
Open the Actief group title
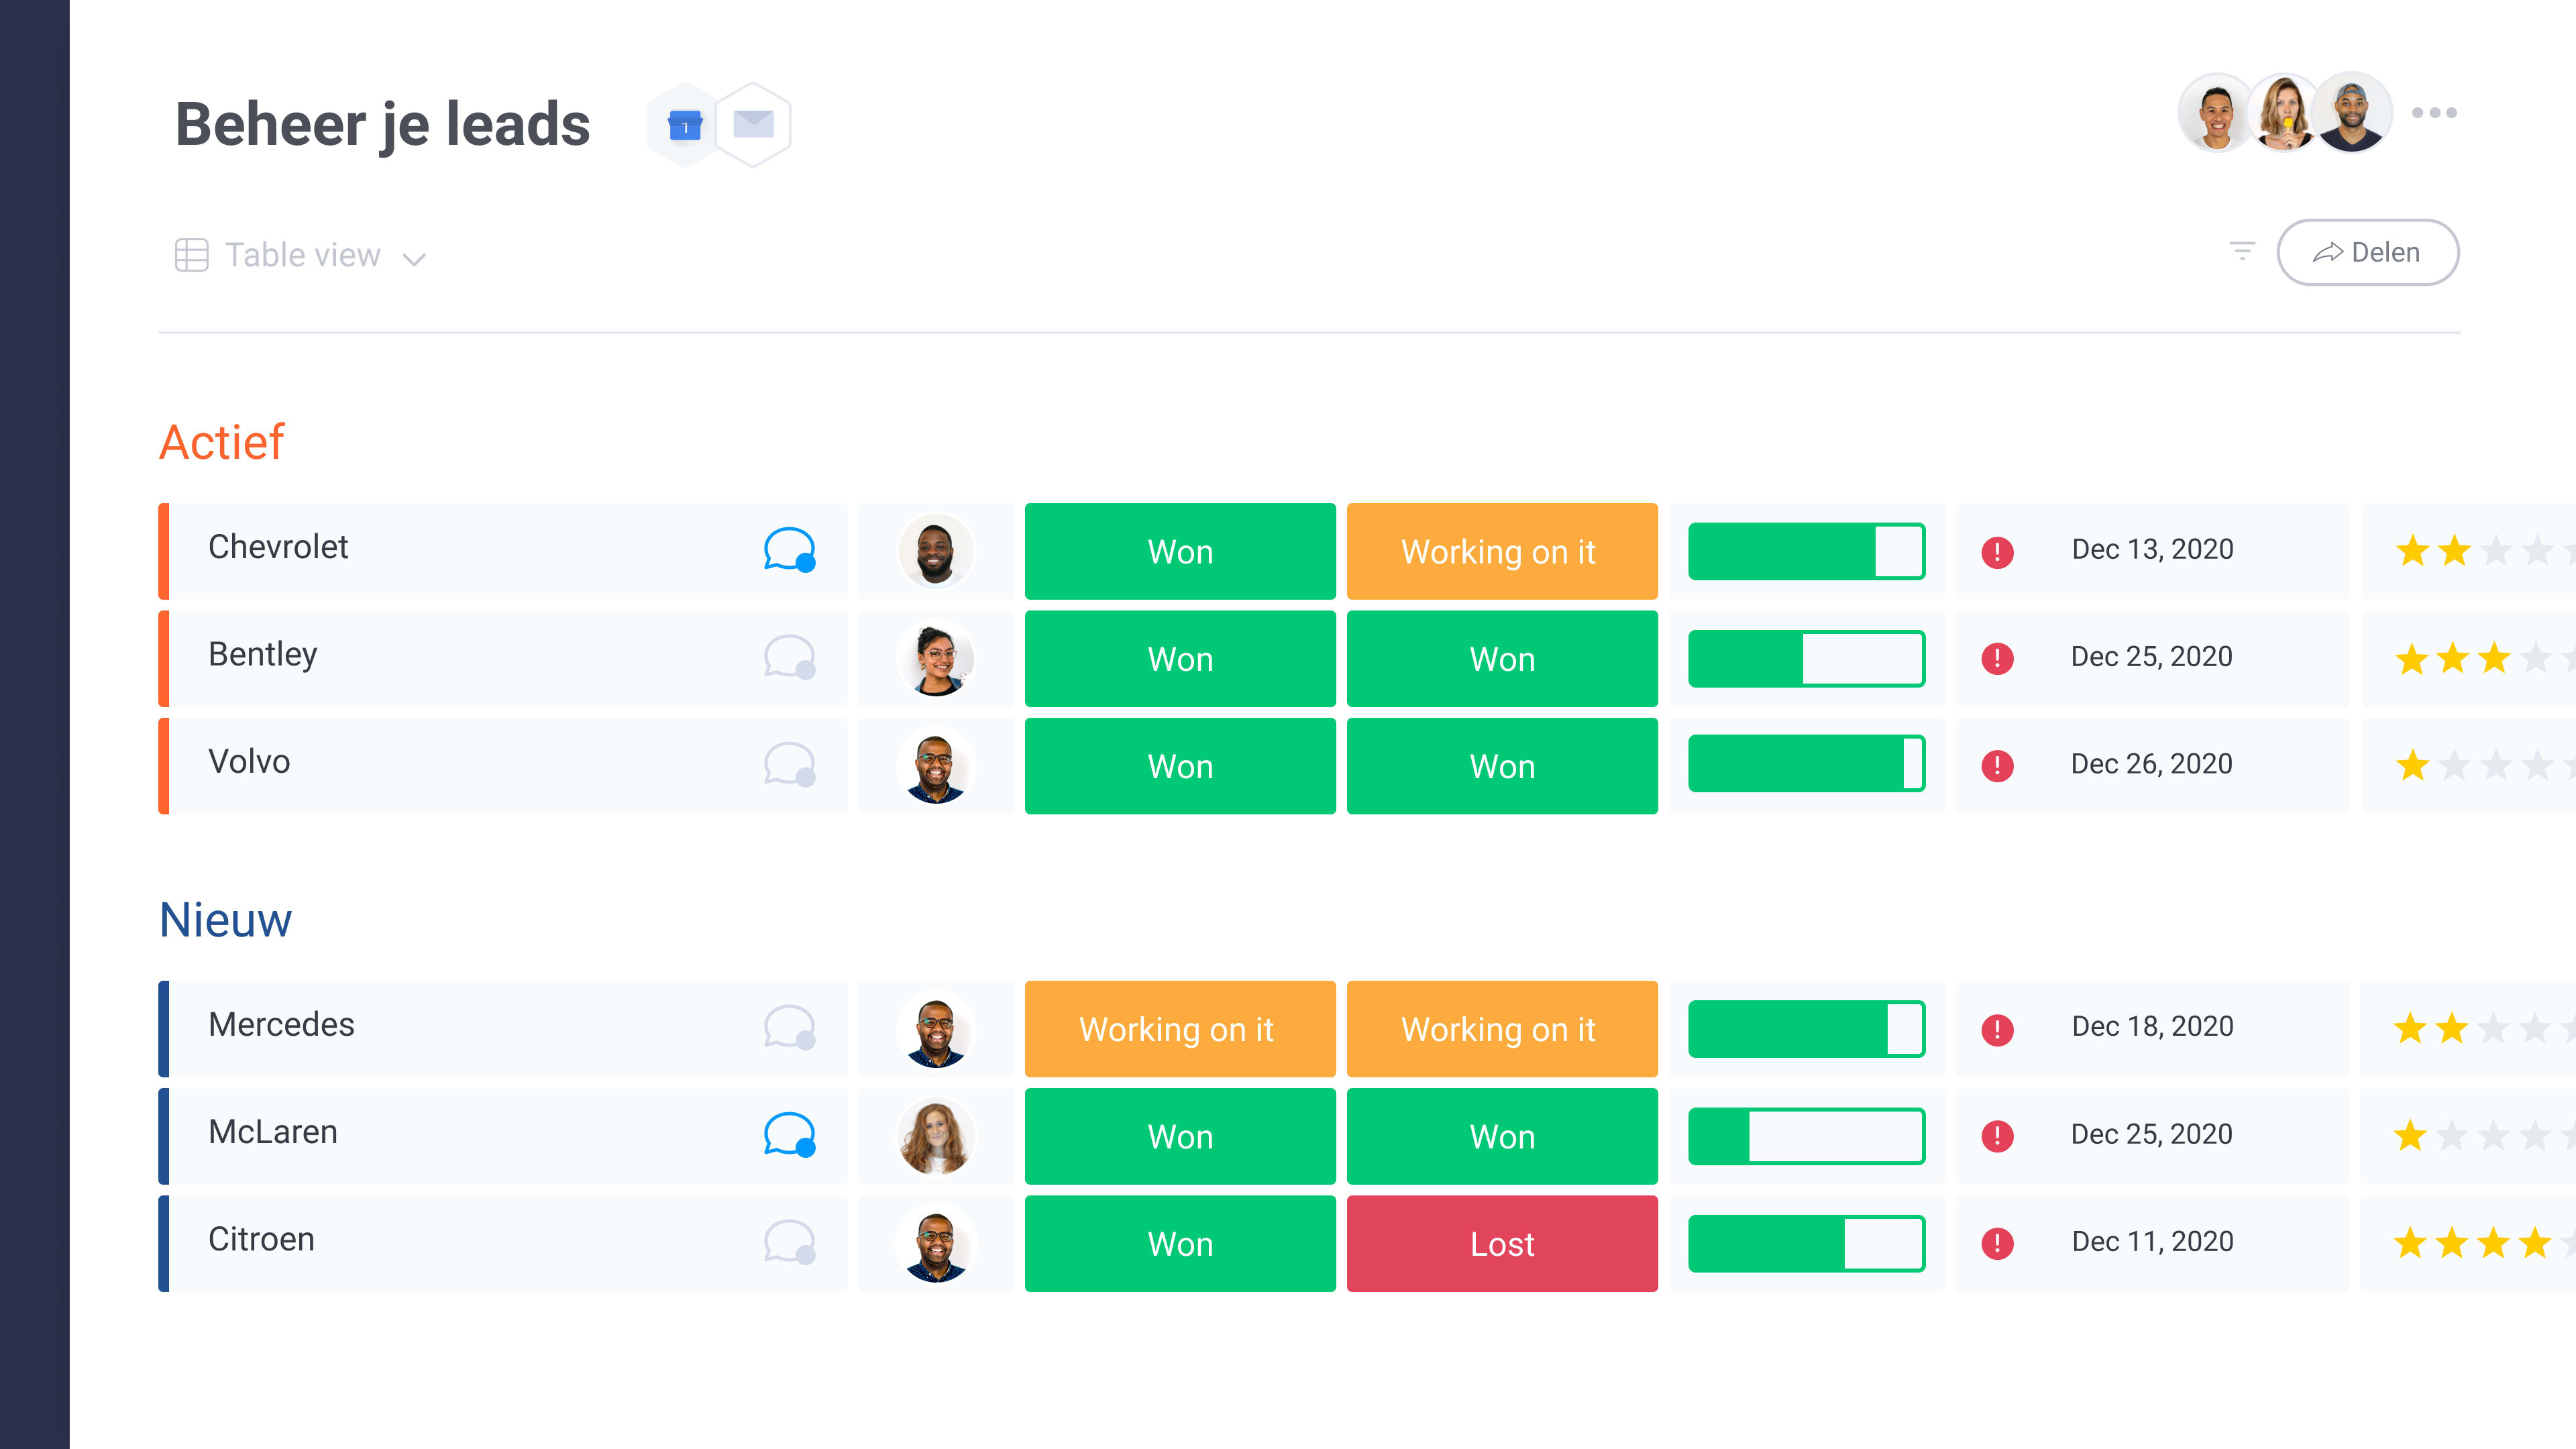222,442
